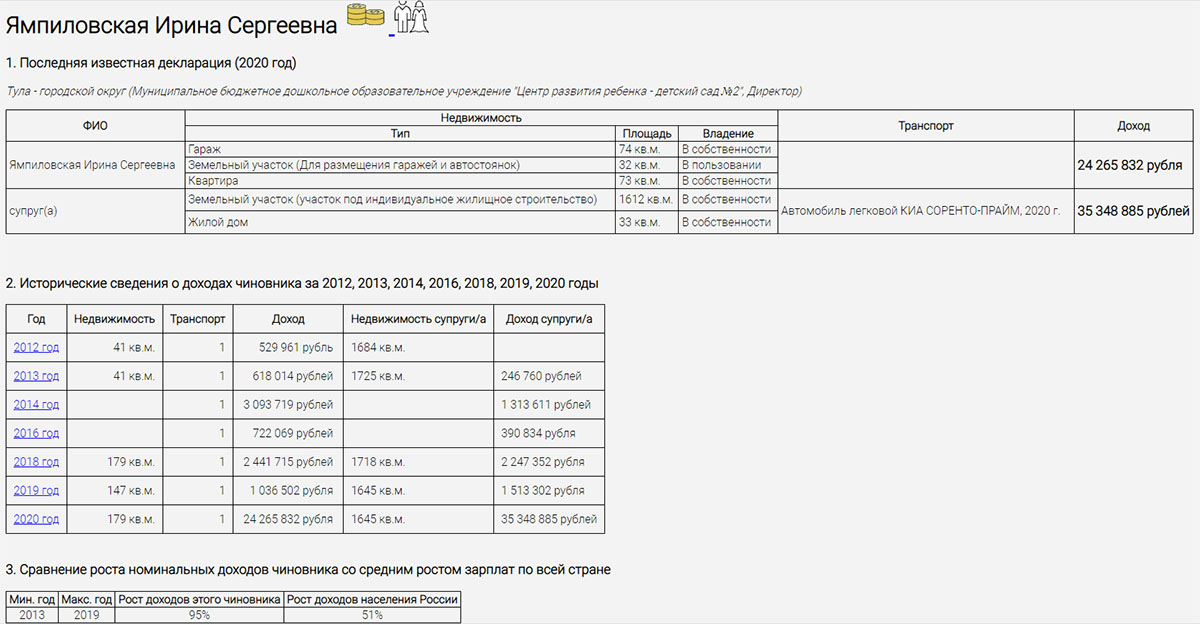Screen dimensions: 1200x624
Task: Click the name heading Ямпиловская Ирина Сергеевна
Action: point(171,21)
